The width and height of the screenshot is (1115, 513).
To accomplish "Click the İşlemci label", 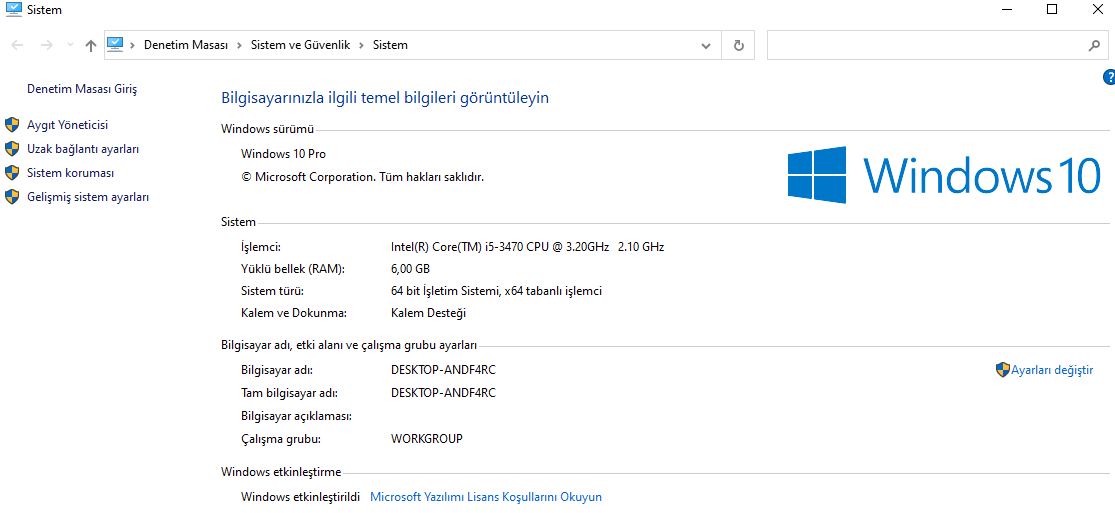I will click(261, 247).
